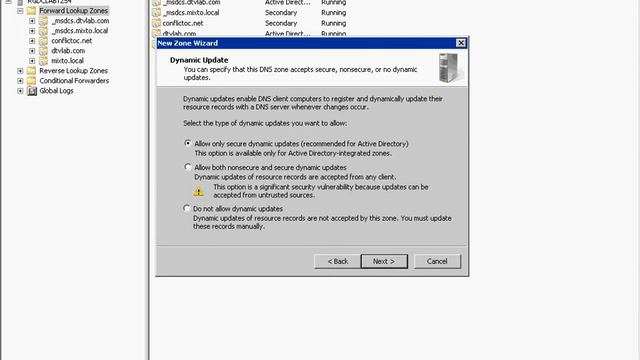
Task: Click the security warning triangle icon
Action: pos(198,191)
